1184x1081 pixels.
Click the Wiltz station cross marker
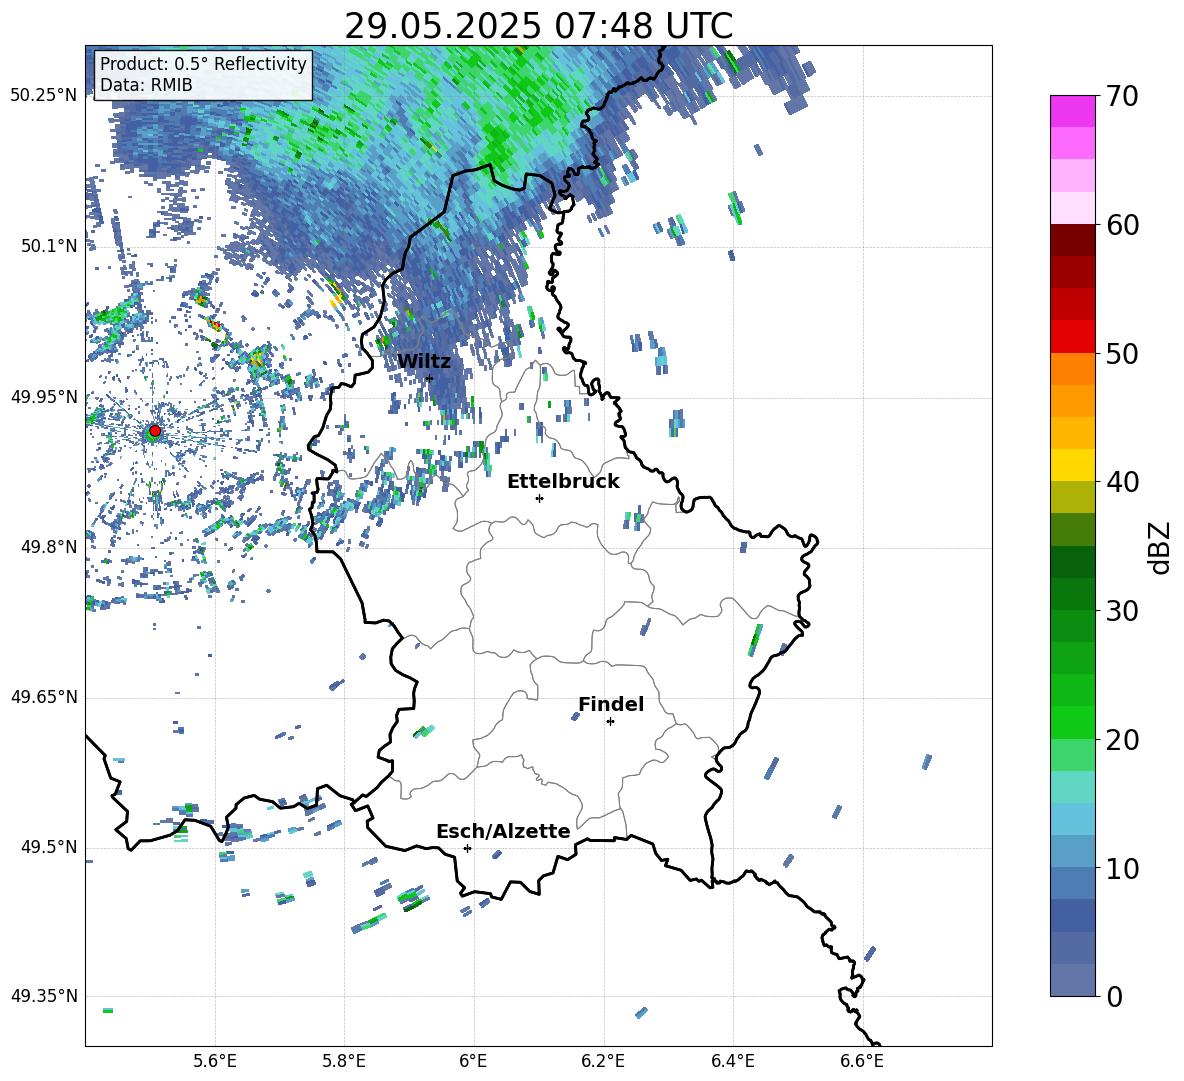point(429,378)
